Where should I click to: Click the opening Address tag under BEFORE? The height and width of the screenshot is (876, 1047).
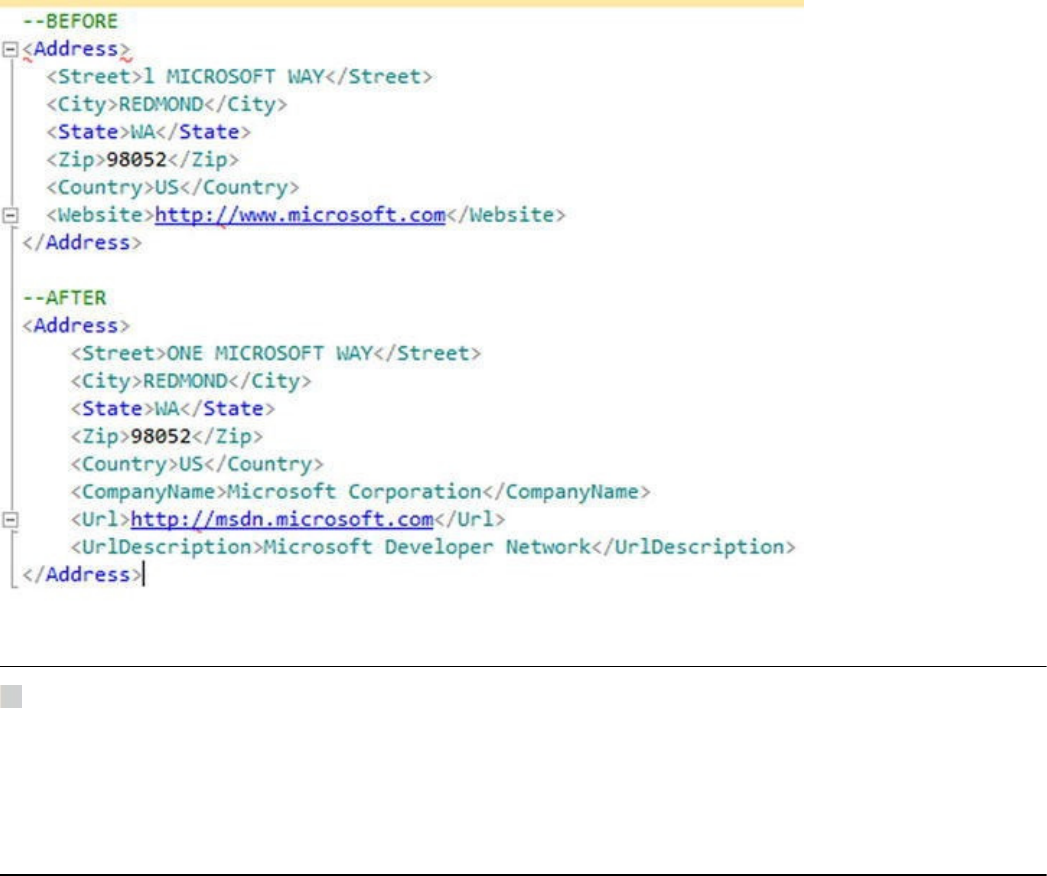coord(76,49)
